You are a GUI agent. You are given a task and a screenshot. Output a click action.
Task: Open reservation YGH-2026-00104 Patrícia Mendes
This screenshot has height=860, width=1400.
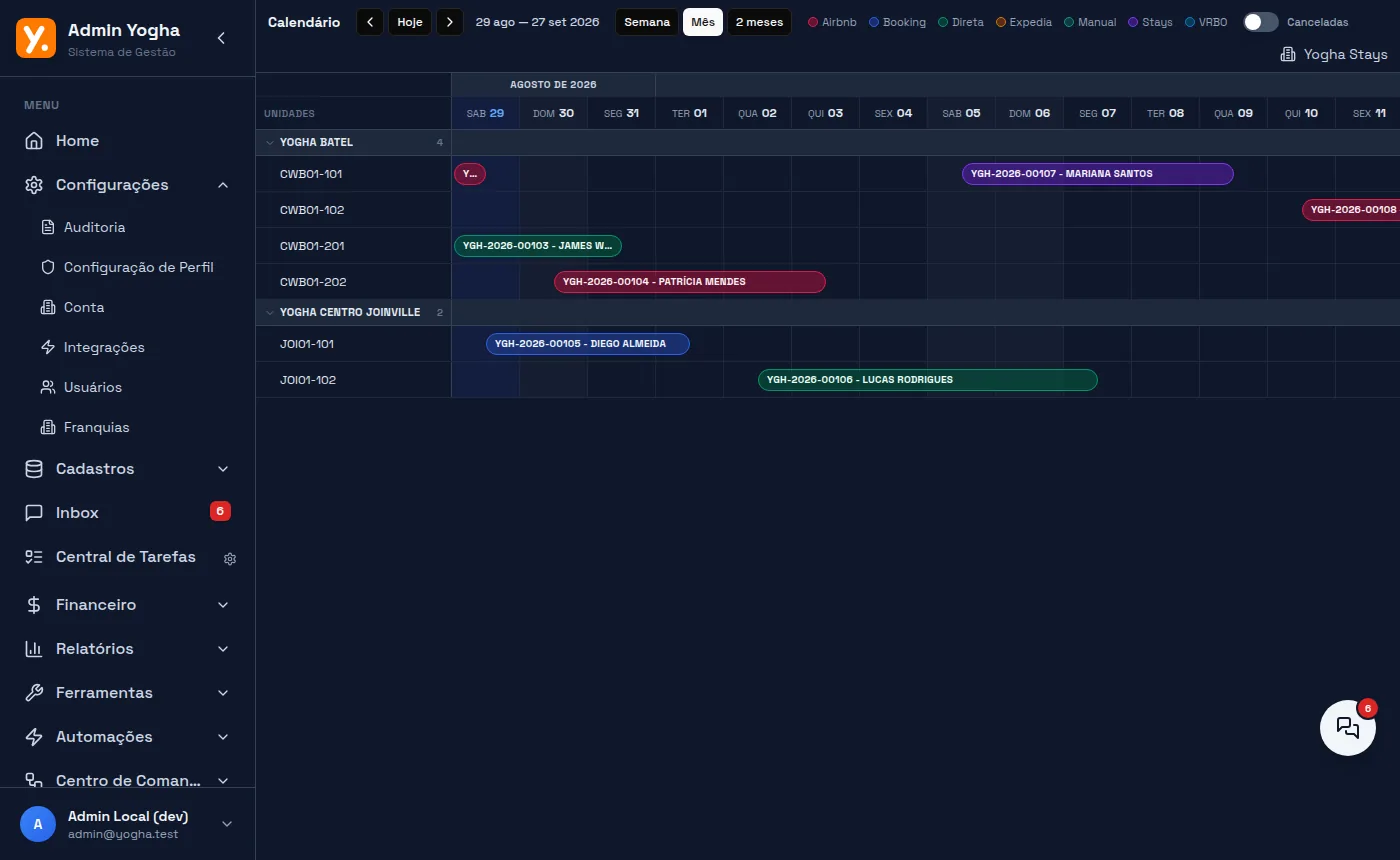[690, 282]
